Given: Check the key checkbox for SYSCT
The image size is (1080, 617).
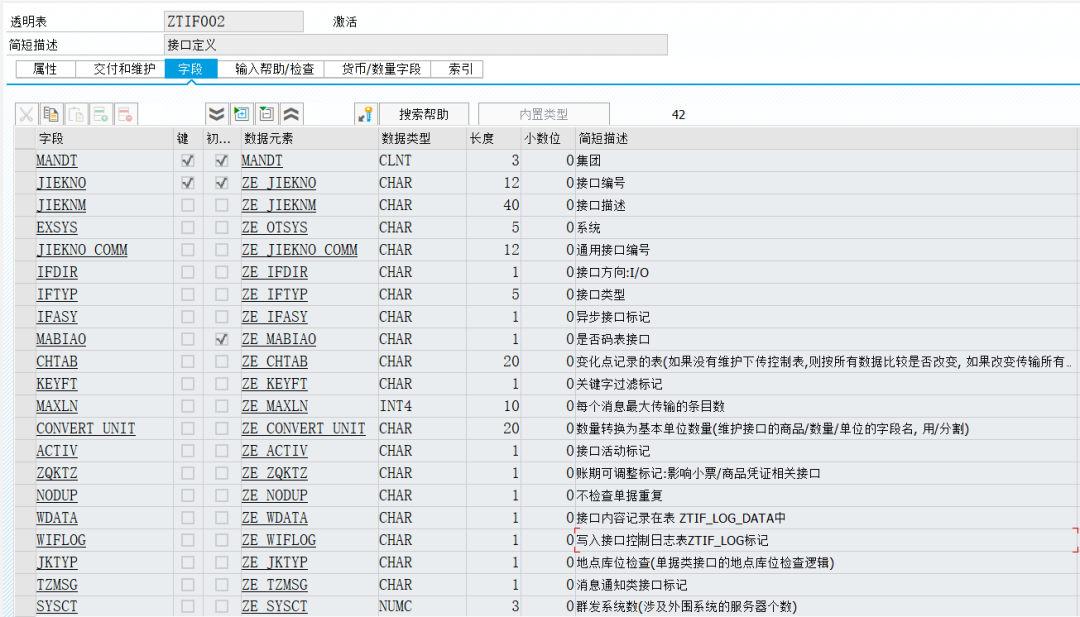Looking at the screenshot, I should pos(187,607).
